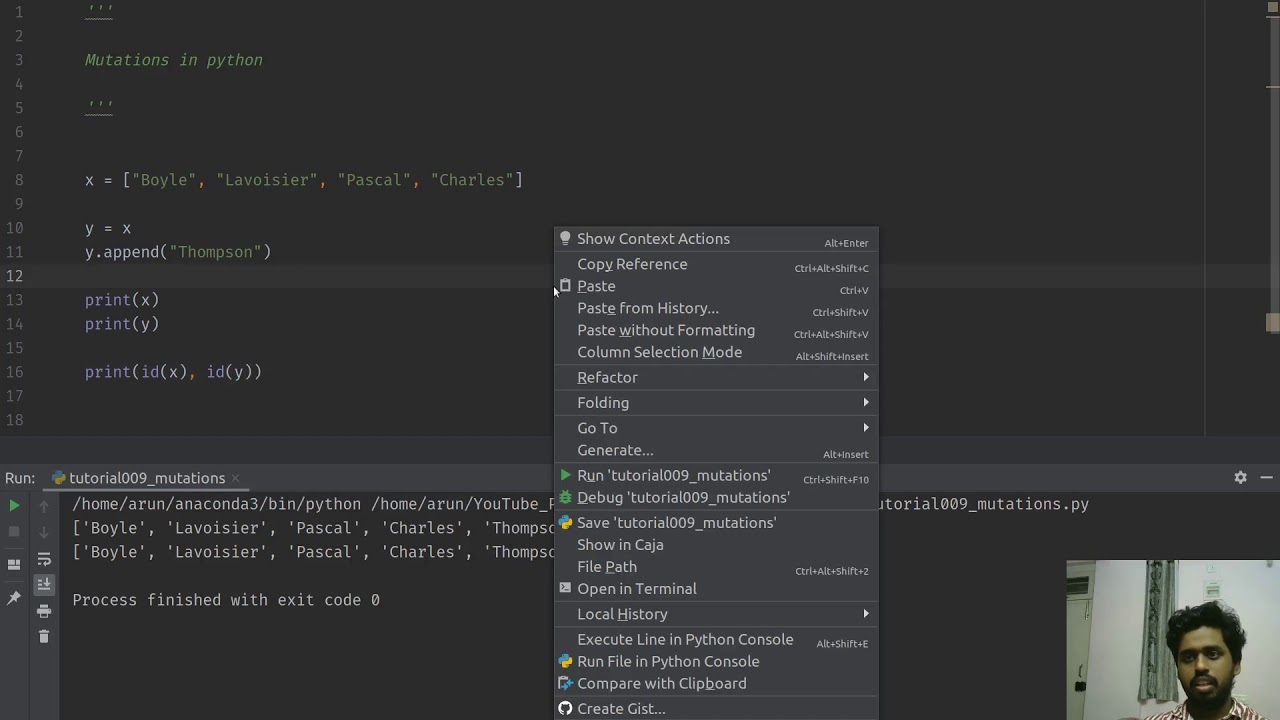Click Open in Terminal menu item
The width and height of the screenshot is (1280, 720).
pos(636,589)
